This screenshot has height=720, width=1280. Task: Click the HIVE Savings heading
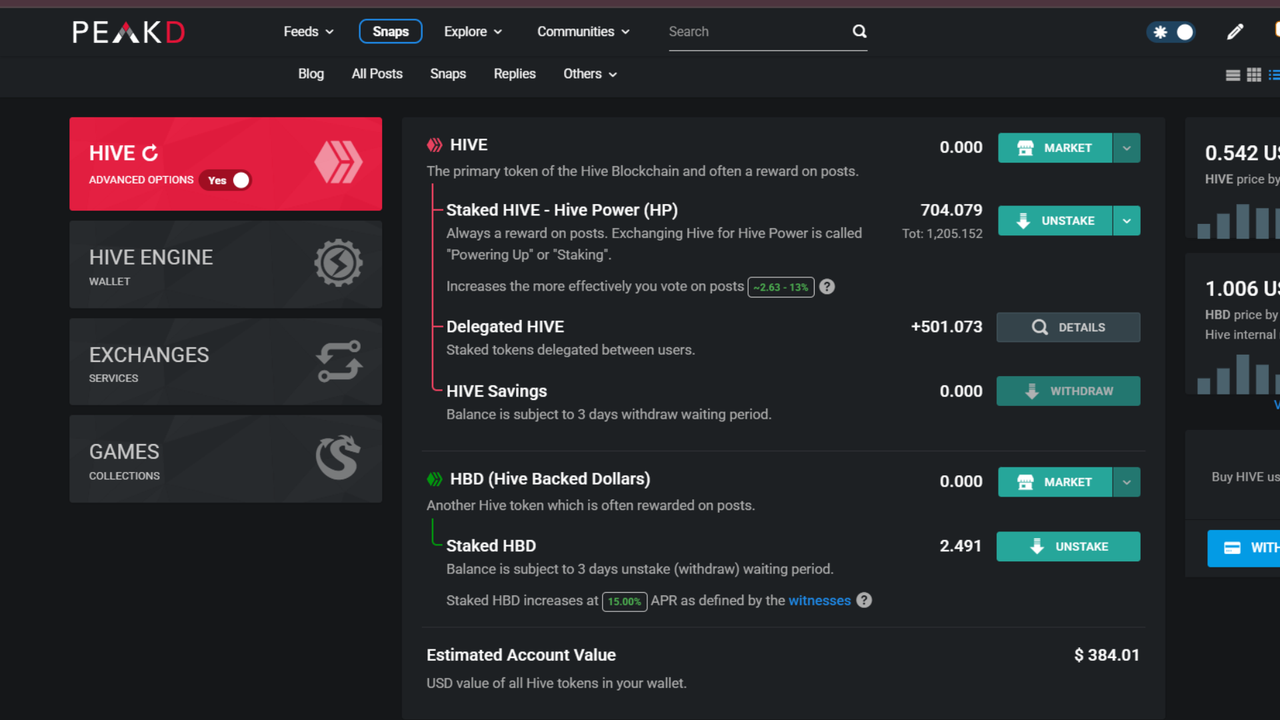pos(497,391)
